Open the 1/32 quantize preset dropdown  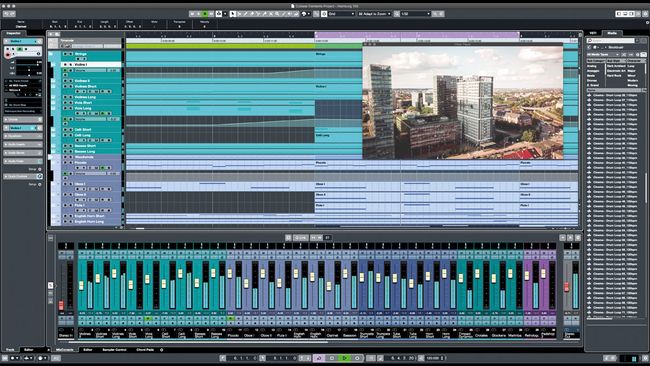(x=415, y=14)
